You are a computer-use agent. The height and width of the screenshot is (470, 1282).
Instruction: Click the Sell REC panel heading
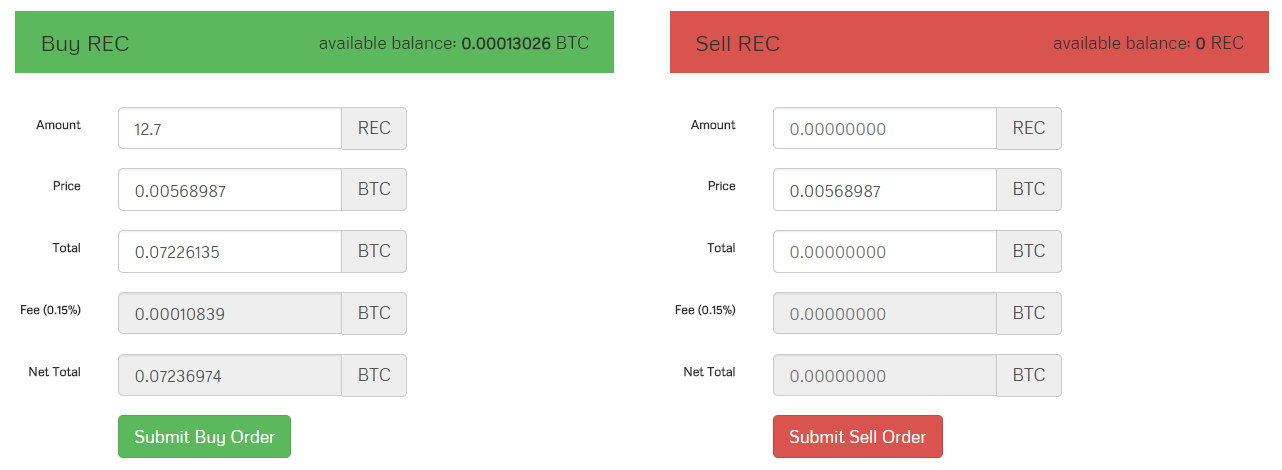737,44
